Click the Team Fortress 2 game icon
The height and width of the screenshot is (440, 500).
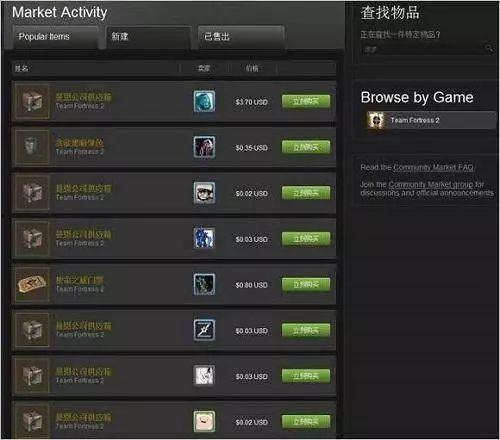pos(376,120)
